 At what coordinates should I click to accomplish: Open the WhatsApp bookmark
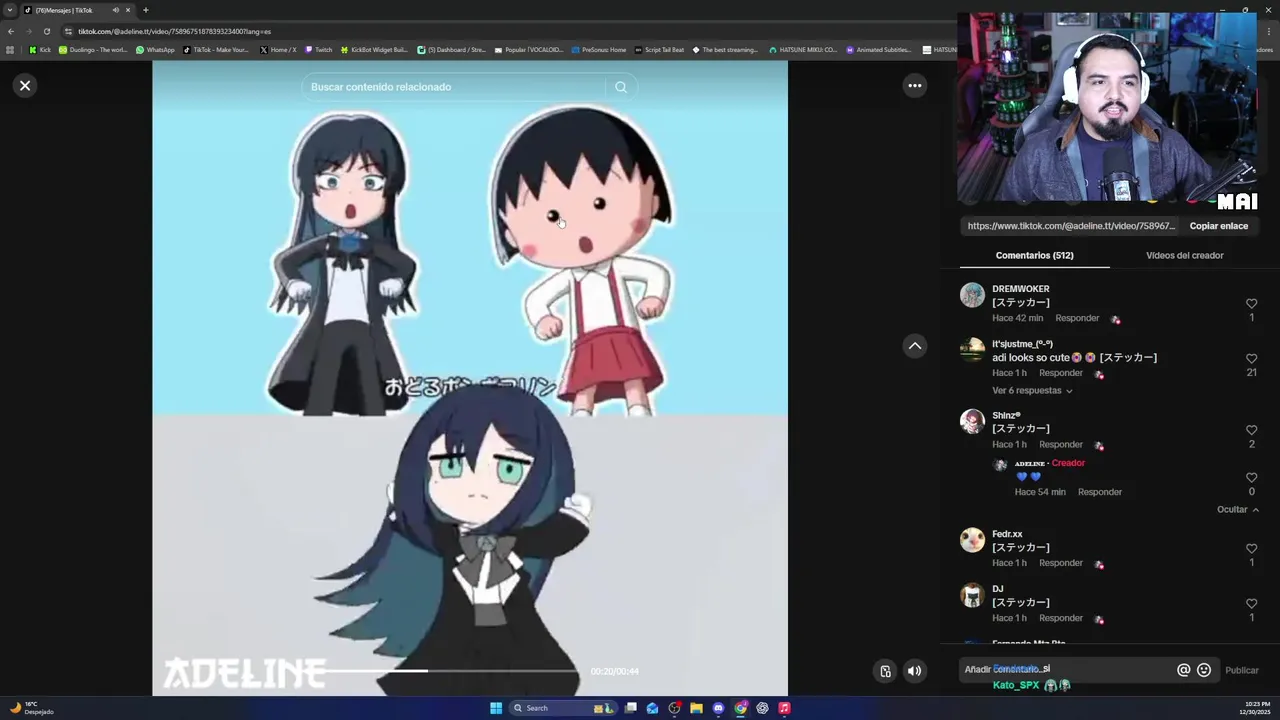coord(155,50)
